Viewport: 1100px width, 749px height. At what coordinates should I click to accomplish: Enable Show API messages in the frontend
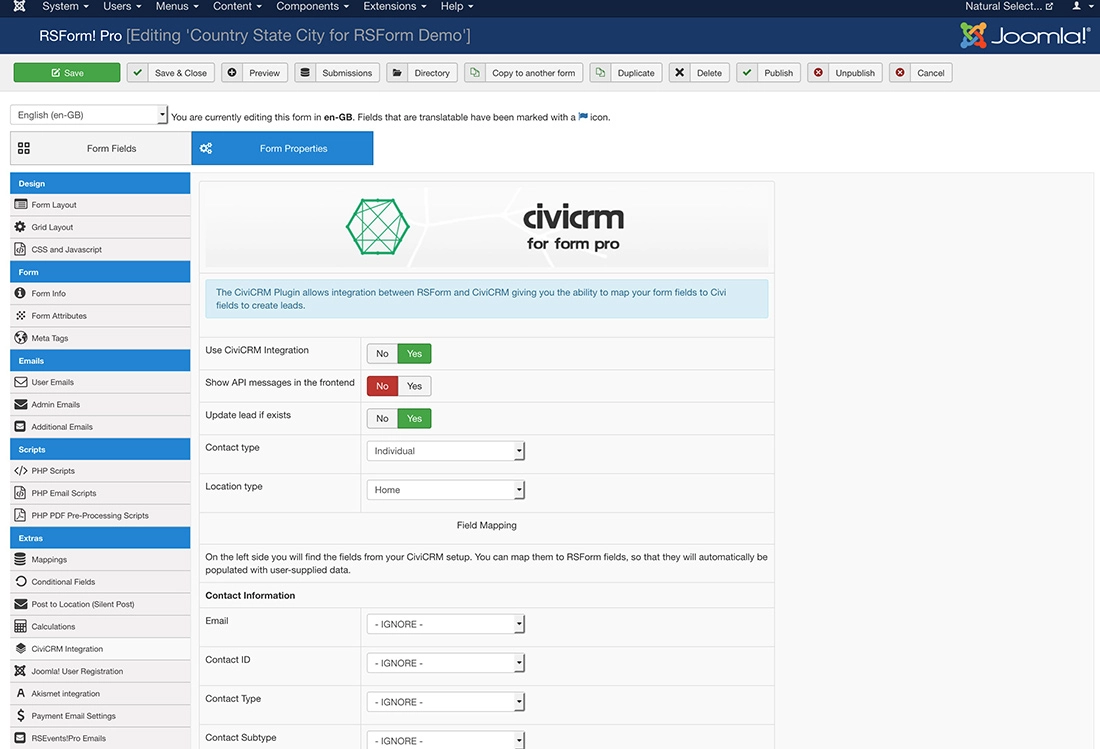[x=415, y=385]
